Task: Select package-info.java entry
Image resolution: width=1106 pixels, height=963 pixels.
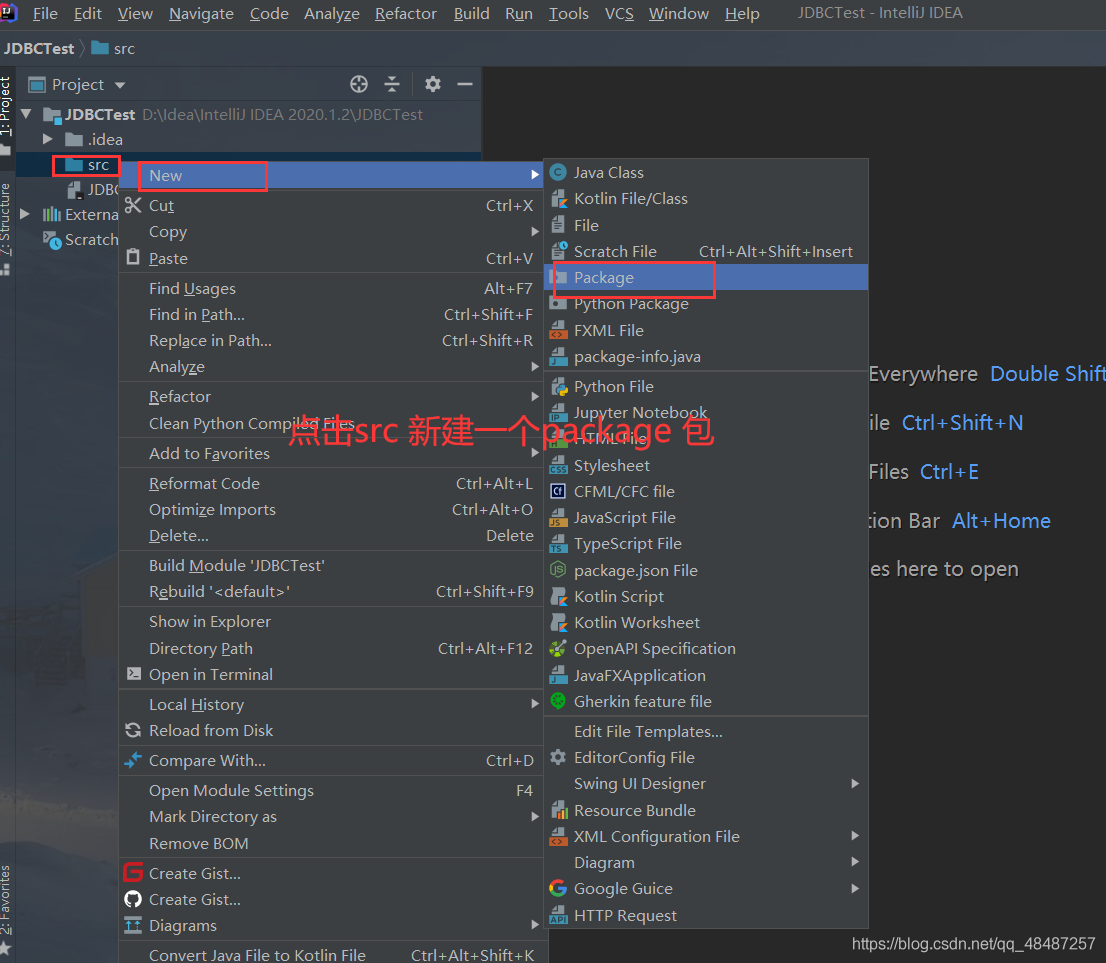Action: pyautogui.click(x=706, y=357)
